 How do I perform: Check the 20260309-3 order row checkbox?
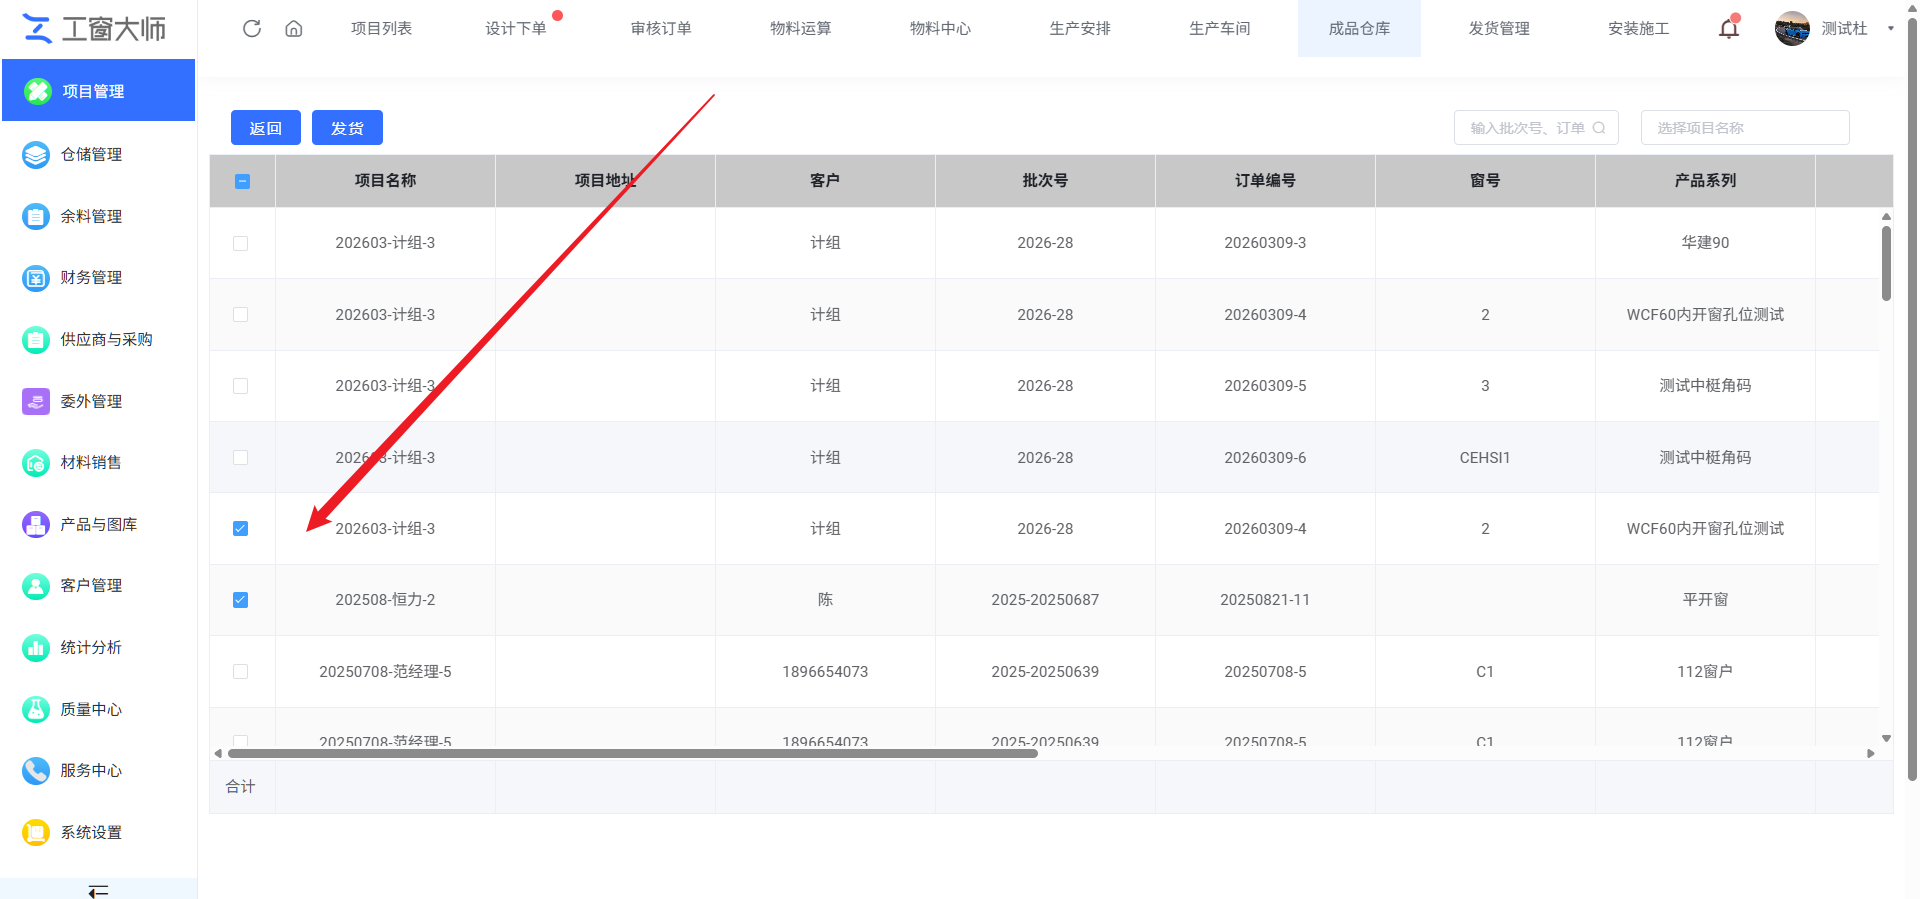(x=240, y=243)
